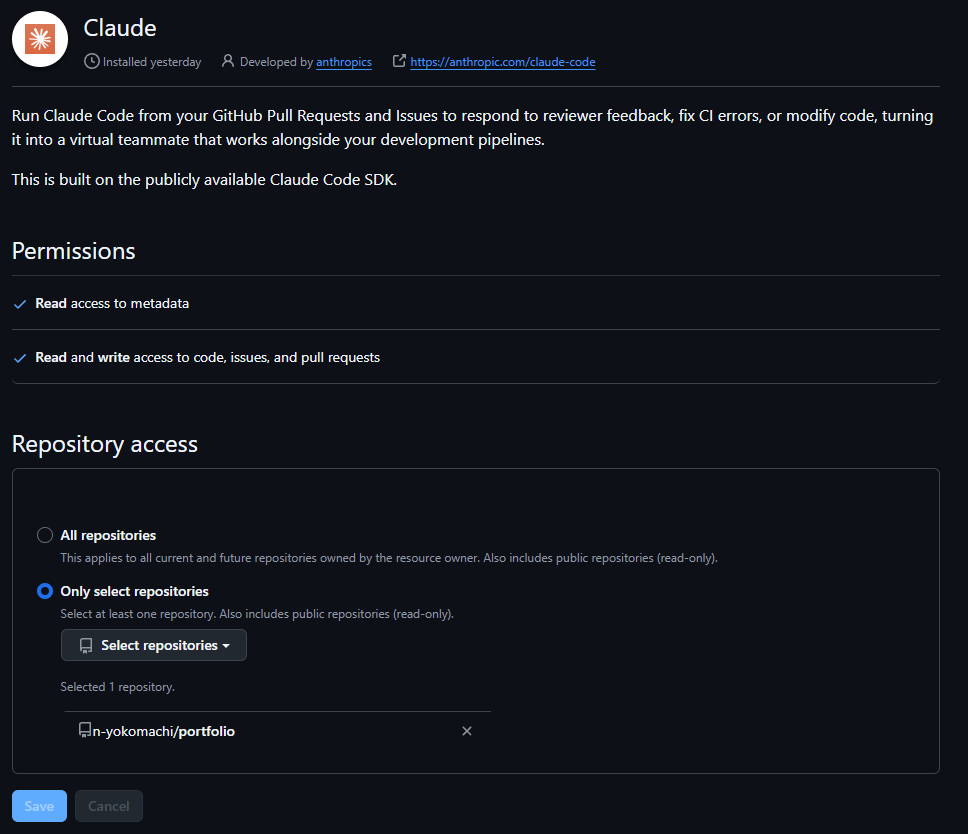
Task: Click the 'This is built on' SDK sentence
Action: (x=204, y=180)
